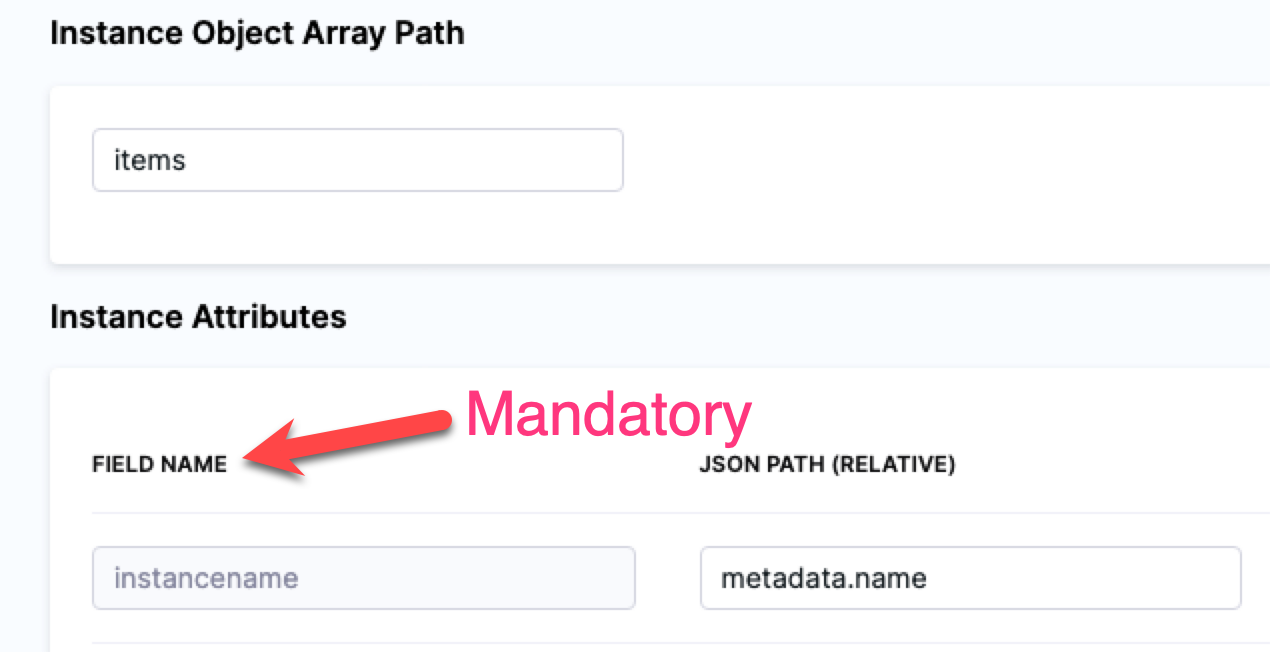Viewport: 1270px width, 652px height.
Task: Click the Instance Object Array Path heading
Action: click(257, 33)
